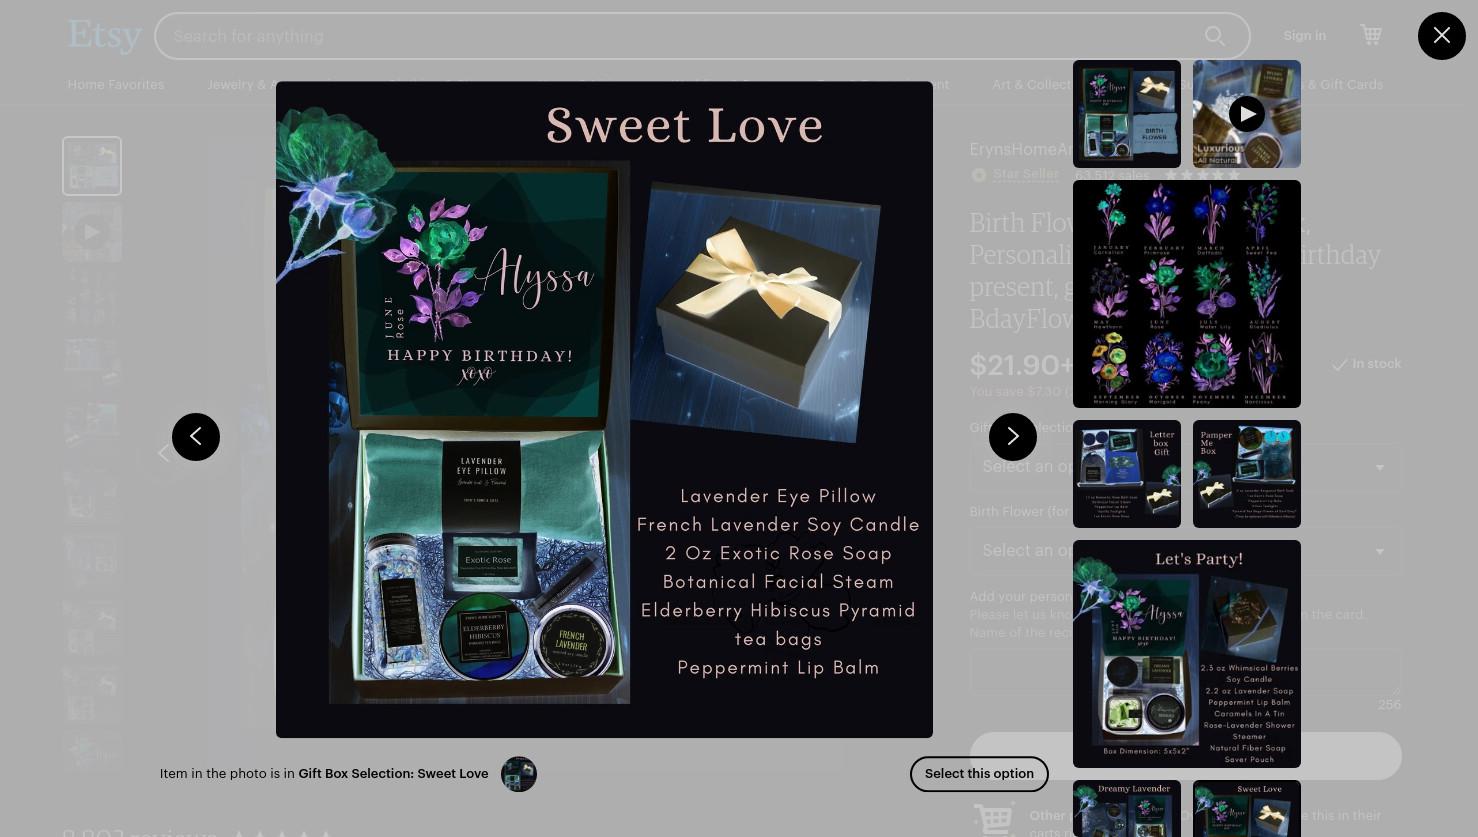Show the next photo with right arrow
The height and width of the screenshot is (837, 1478).
click(1013, 437)
